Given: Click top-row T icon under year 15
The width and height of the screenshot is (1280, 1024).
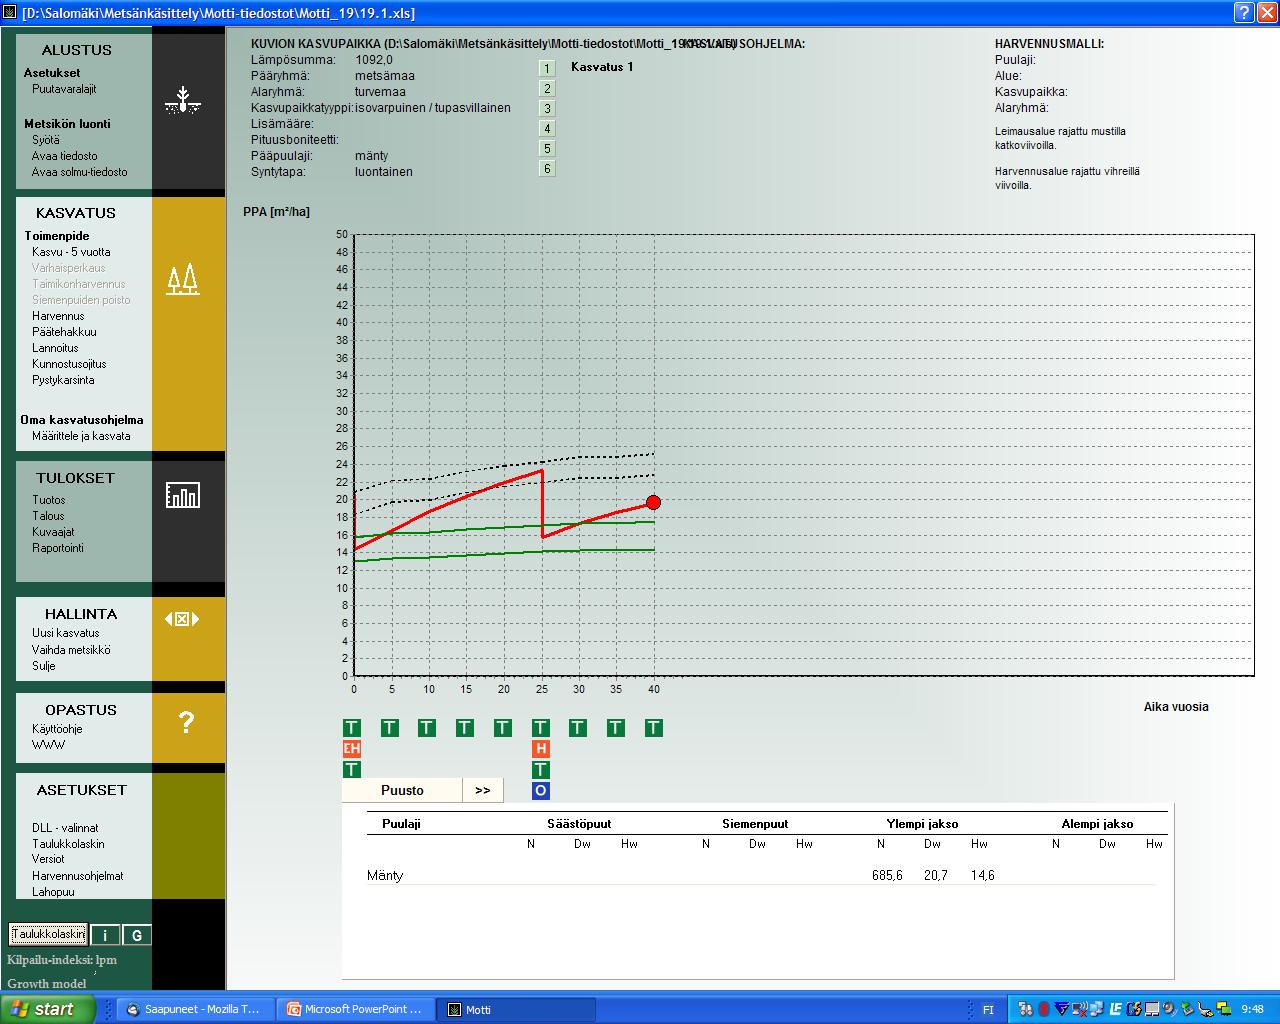Looking at the screenshot, I should point(465,728).
